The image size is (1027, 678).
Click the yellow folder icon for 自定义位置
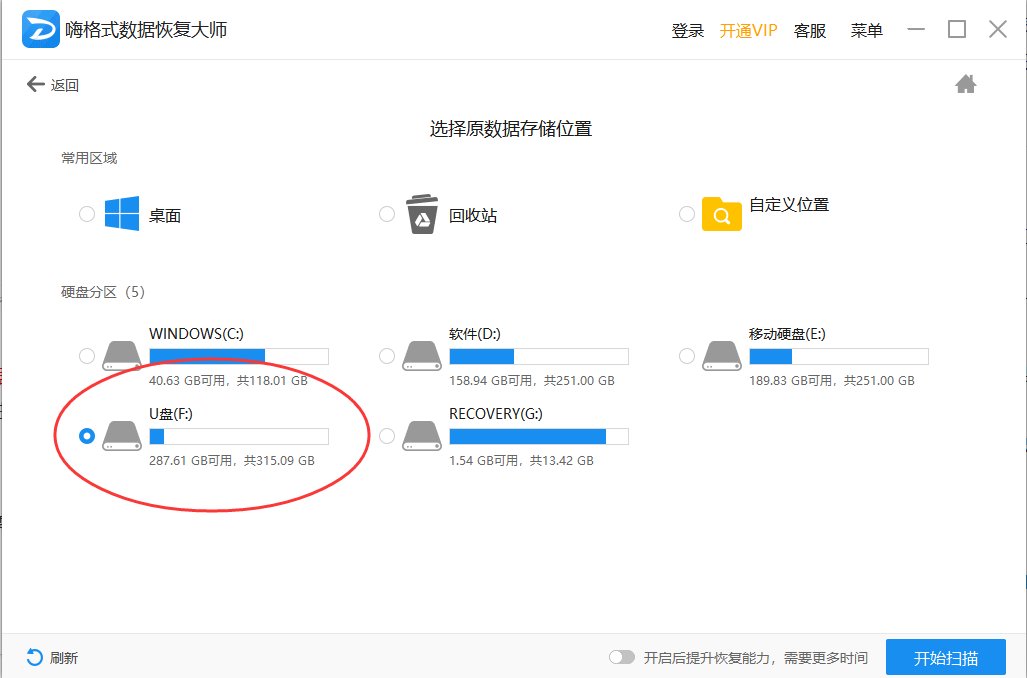pos(722,213)
